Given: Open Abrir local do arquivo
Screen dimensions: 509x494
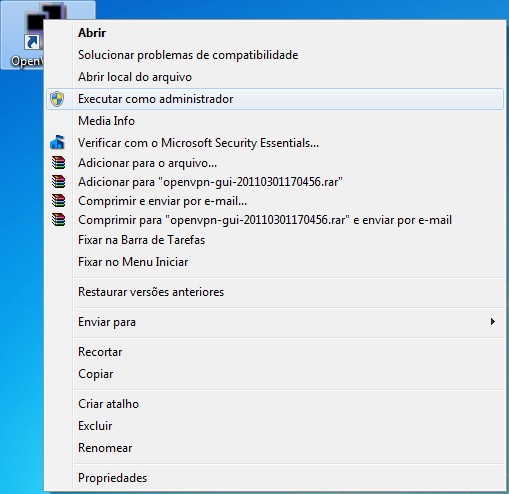Looking at the screenshot, I should tap(275, 77).
